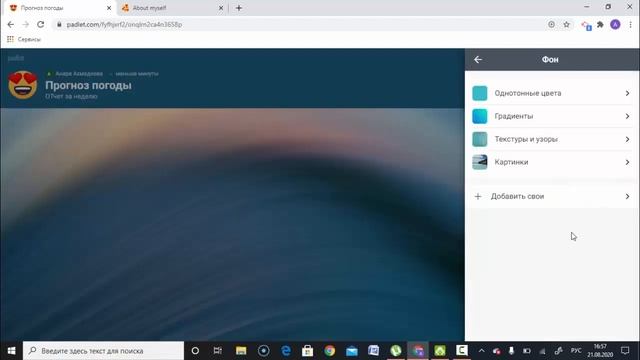The height and width of the screenshot is (360, 640).
Task: Open Cortana circle icon
Action: 195,351
